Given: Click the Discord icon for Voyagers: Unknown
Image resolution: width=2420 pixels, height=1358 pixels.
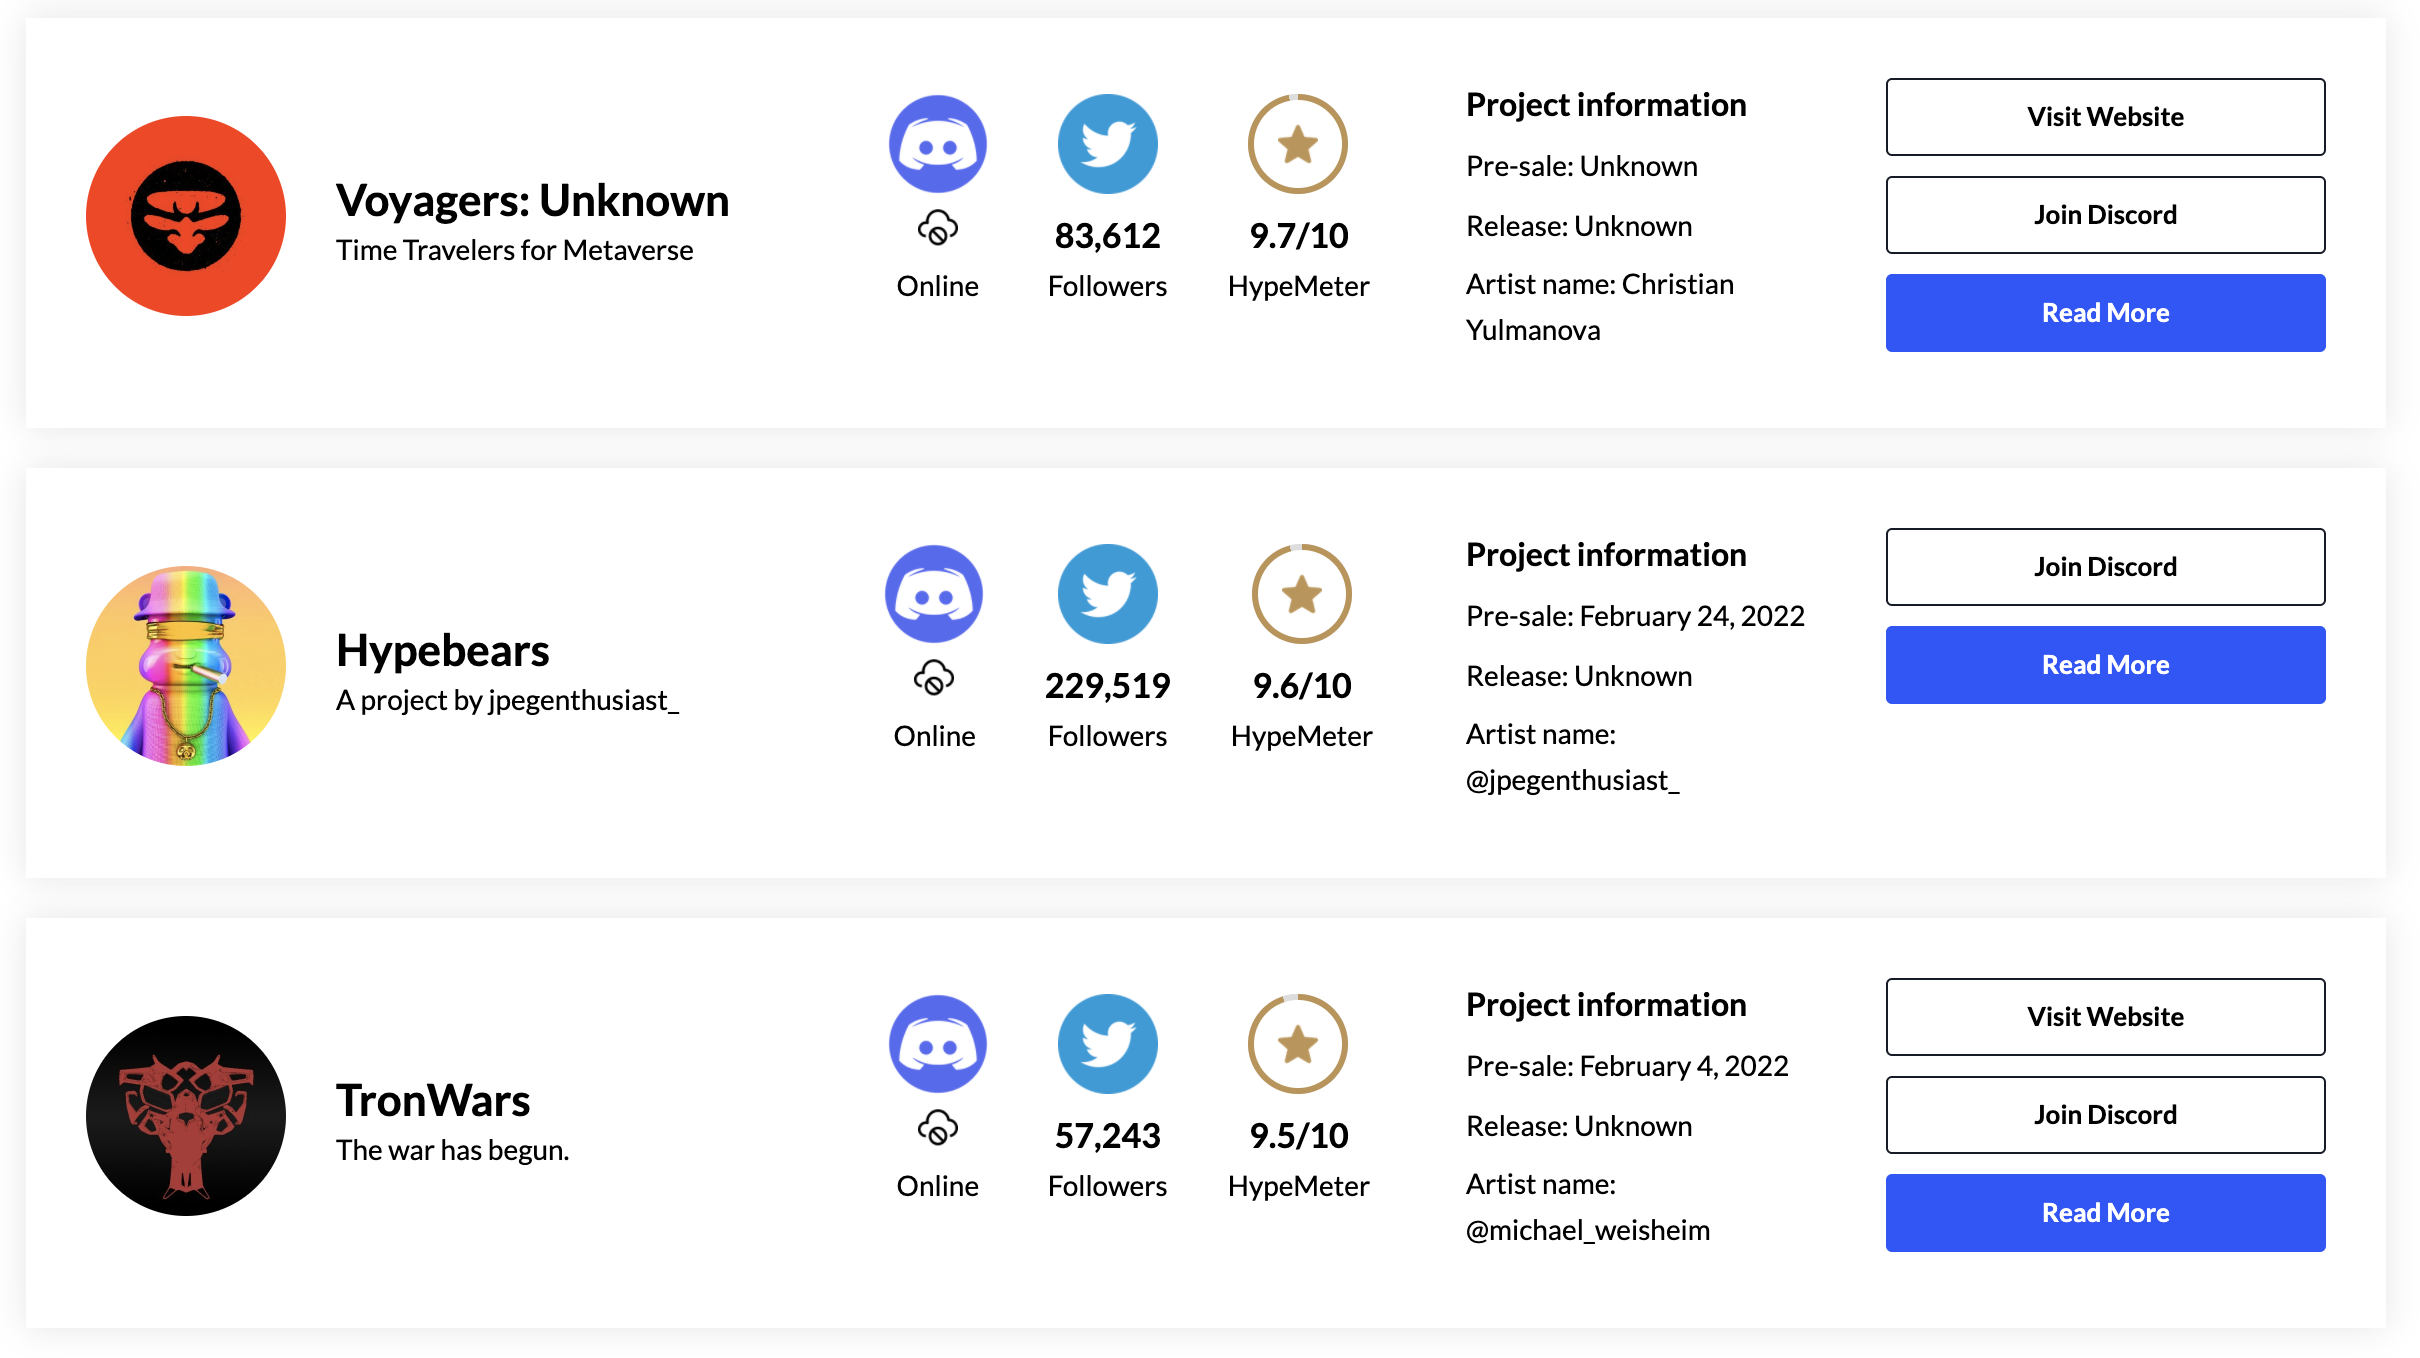Looking at the screenshot, I should coord(937,143).
